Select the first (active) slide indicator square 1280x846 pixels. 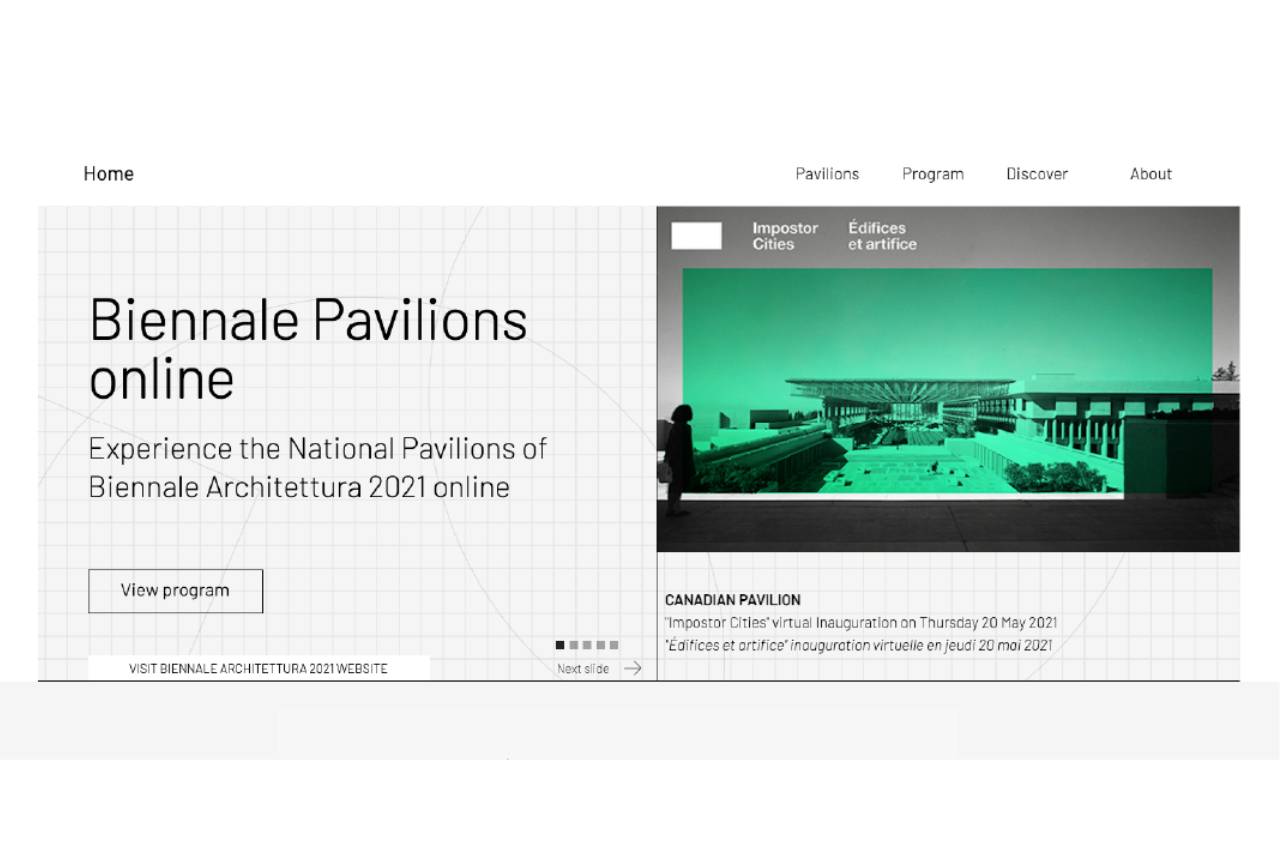point(560,645)
